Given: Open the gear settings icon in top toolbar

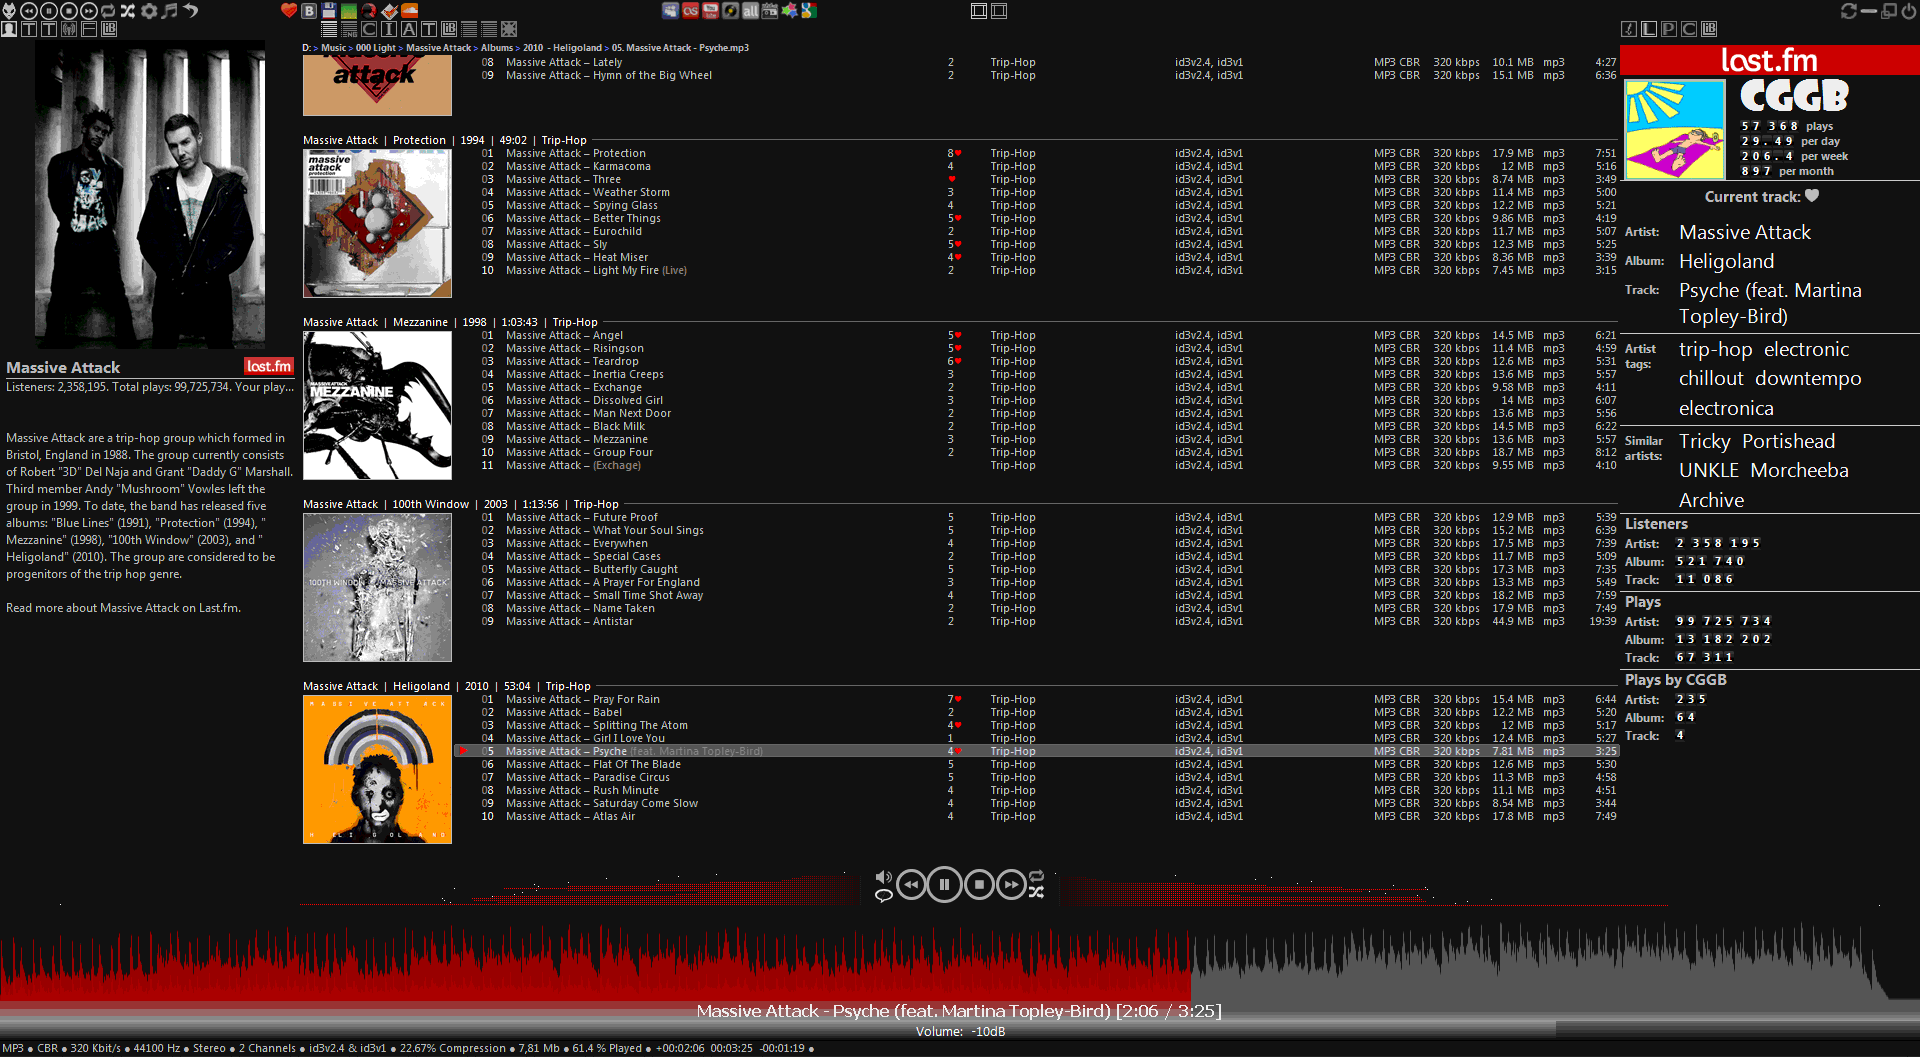Looking at the screenshot, I should [x=149, y=11].
